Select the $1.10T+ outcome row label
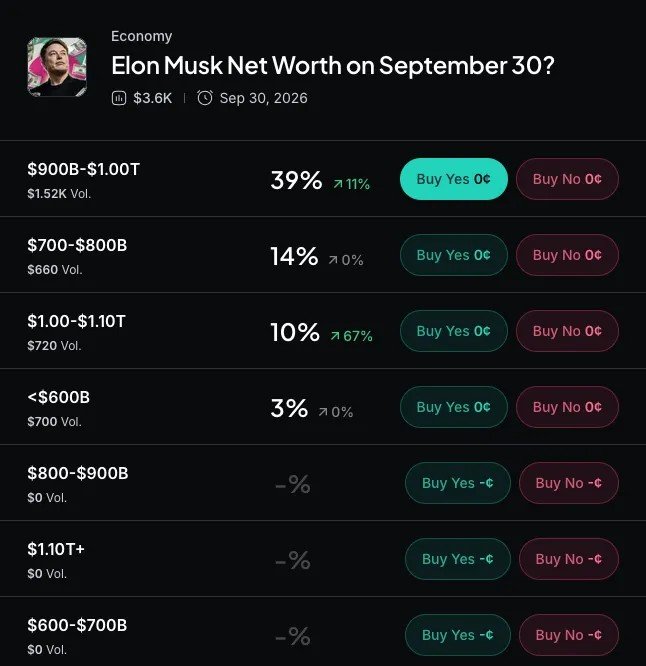646x666 pixels. tap(56, 549)
